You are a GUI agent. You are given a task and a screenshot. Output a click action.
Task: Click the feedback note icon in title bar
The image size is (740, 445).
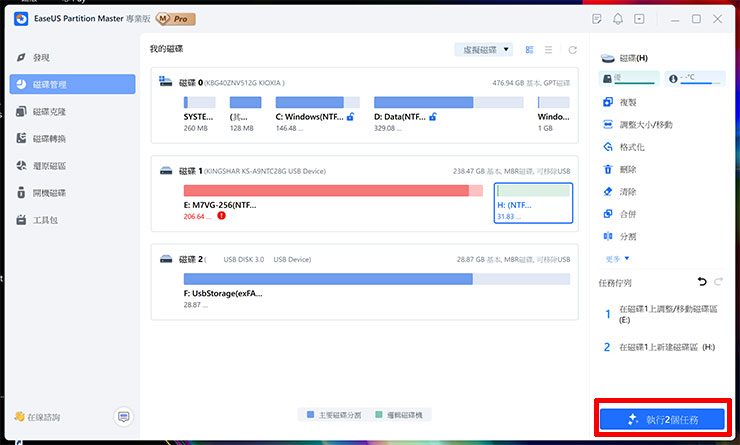pos(597,19)
